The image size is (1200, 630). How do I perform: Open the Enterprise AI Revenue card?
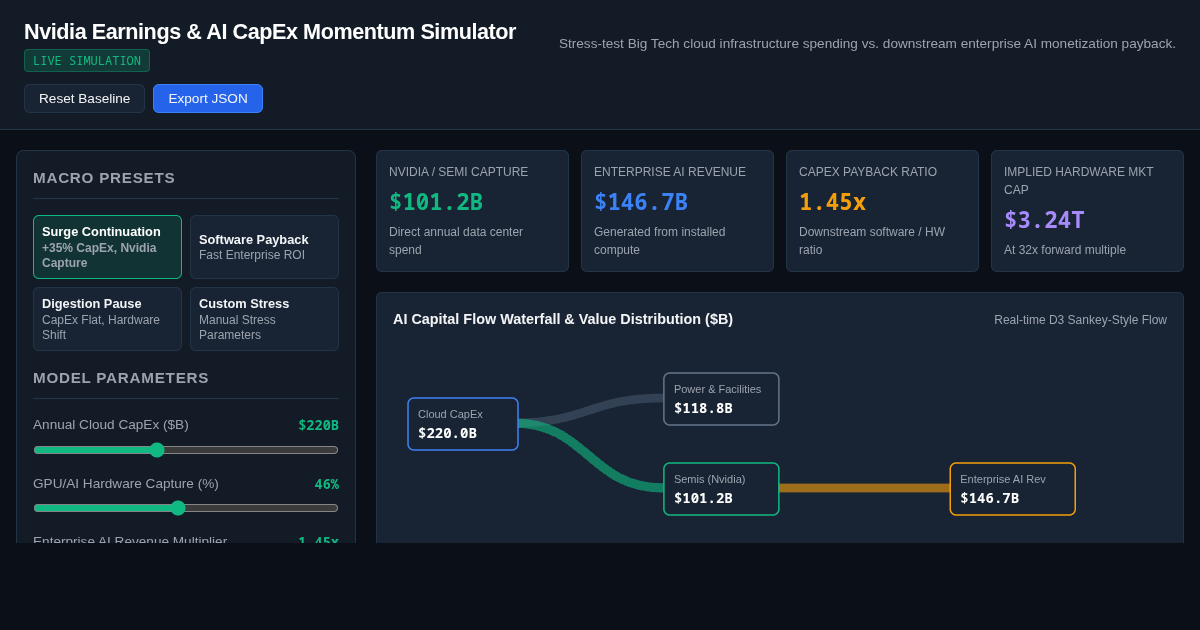click(x=677, y=211)
